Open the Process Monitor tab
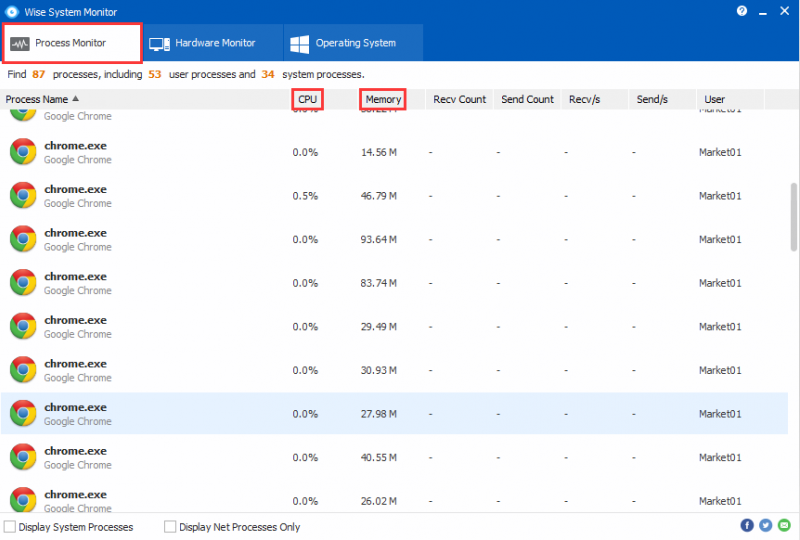The height and width of the screenshot is (540, 800). (72, 43)
